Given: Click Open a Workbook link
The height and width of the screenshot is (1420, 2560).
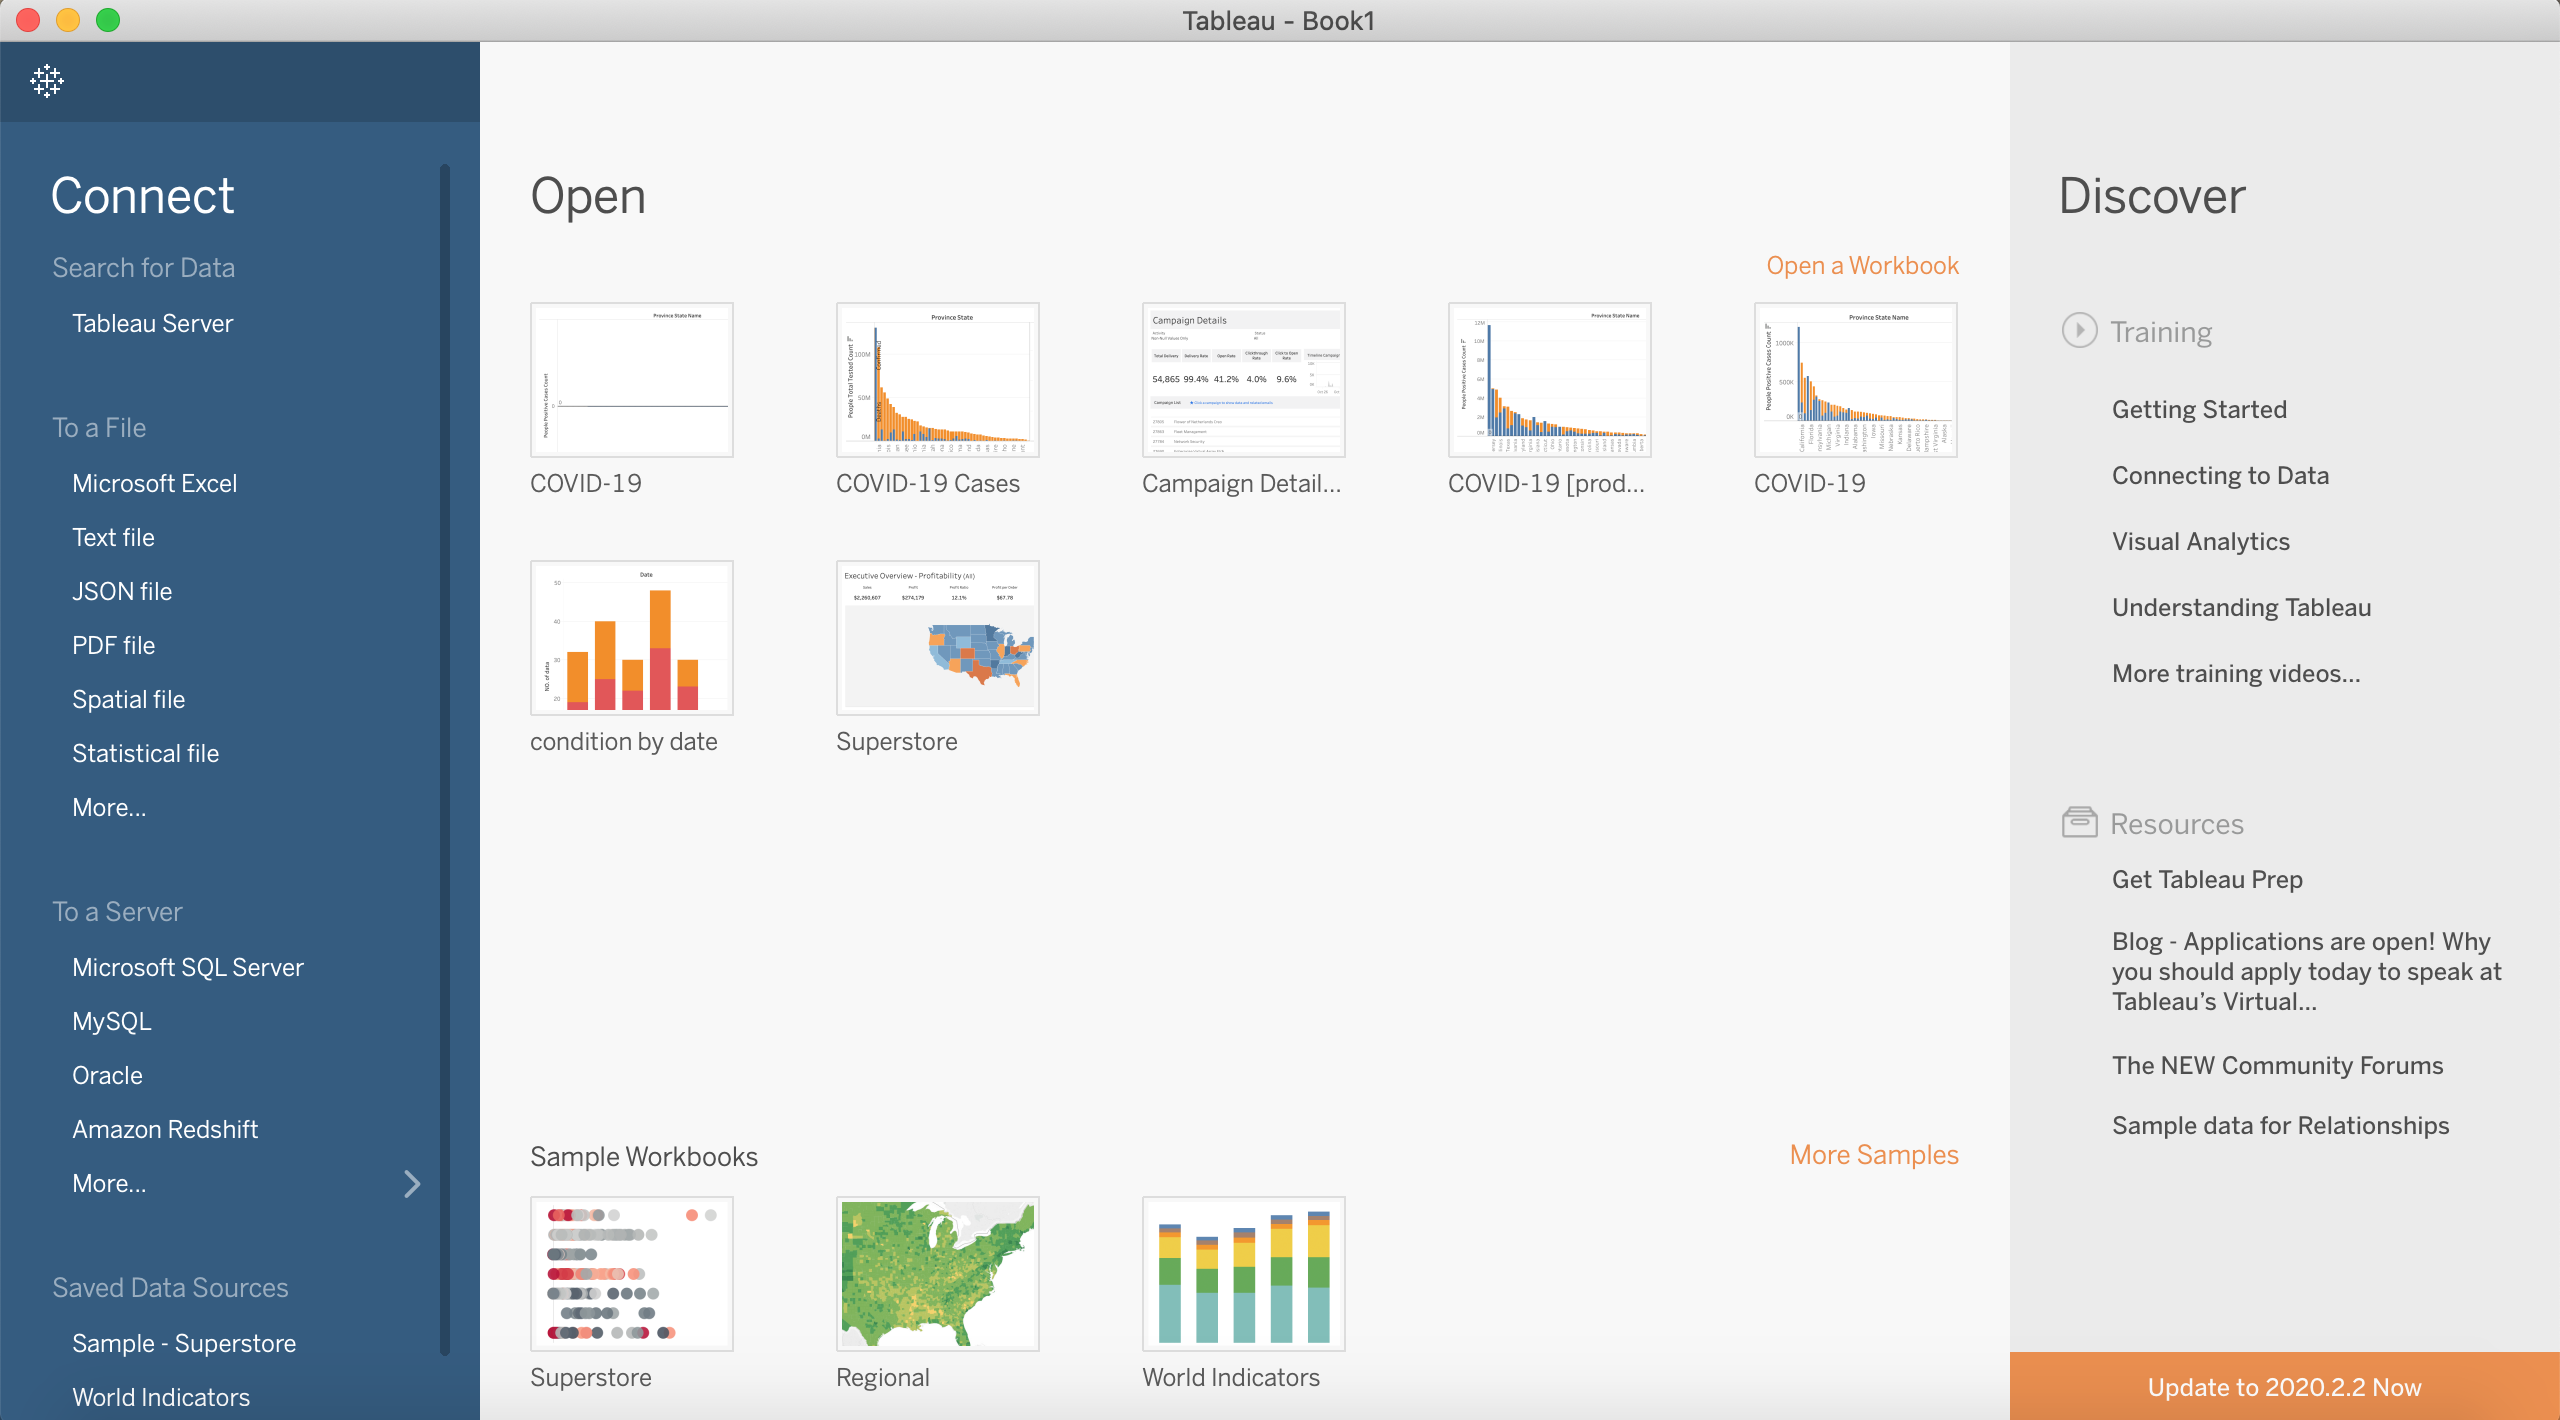Looking at the screenshot, I should tap(1862, 266).
